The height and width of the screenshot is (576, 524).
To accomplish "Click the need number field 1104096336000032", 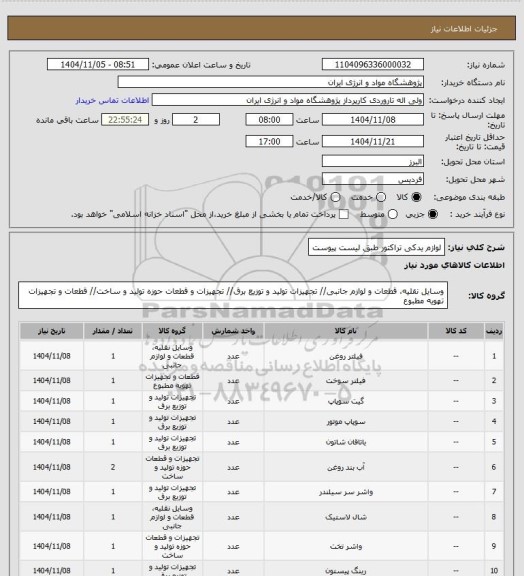I will (373, 65).
